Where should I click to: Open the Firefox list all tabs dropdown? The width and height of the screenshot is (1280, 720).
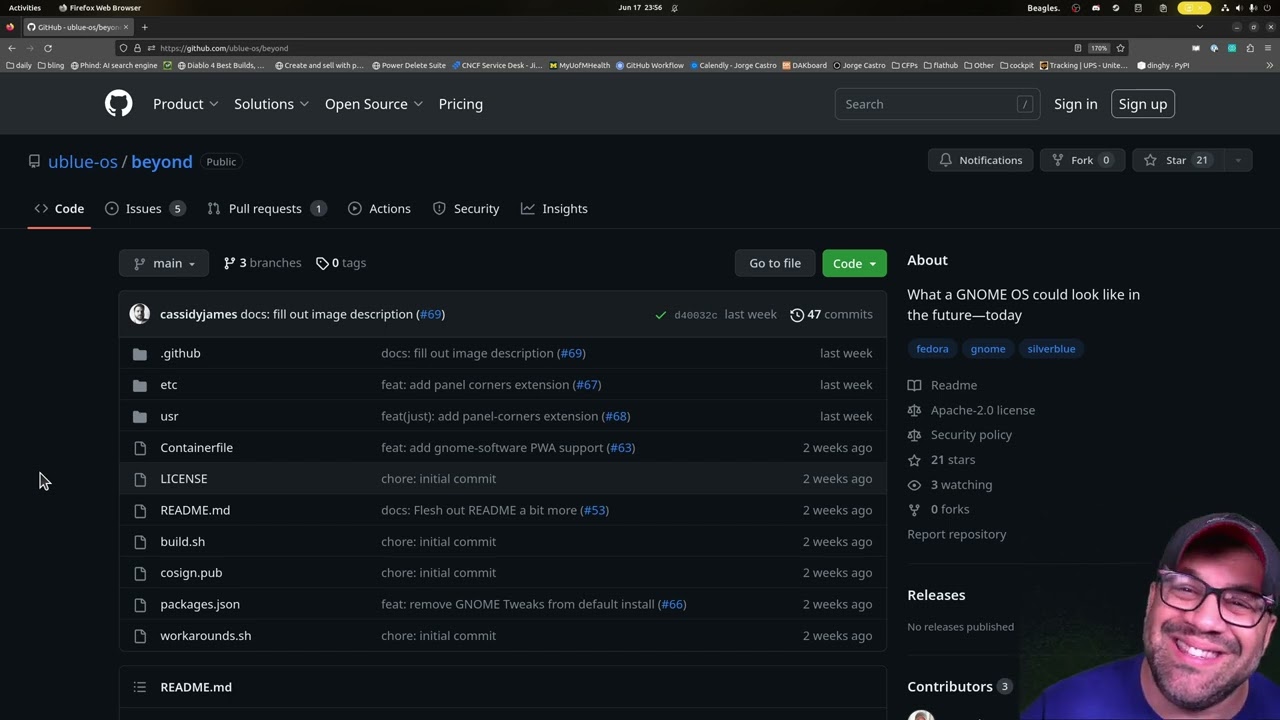pyautogui.click(x=1200, y=27)
